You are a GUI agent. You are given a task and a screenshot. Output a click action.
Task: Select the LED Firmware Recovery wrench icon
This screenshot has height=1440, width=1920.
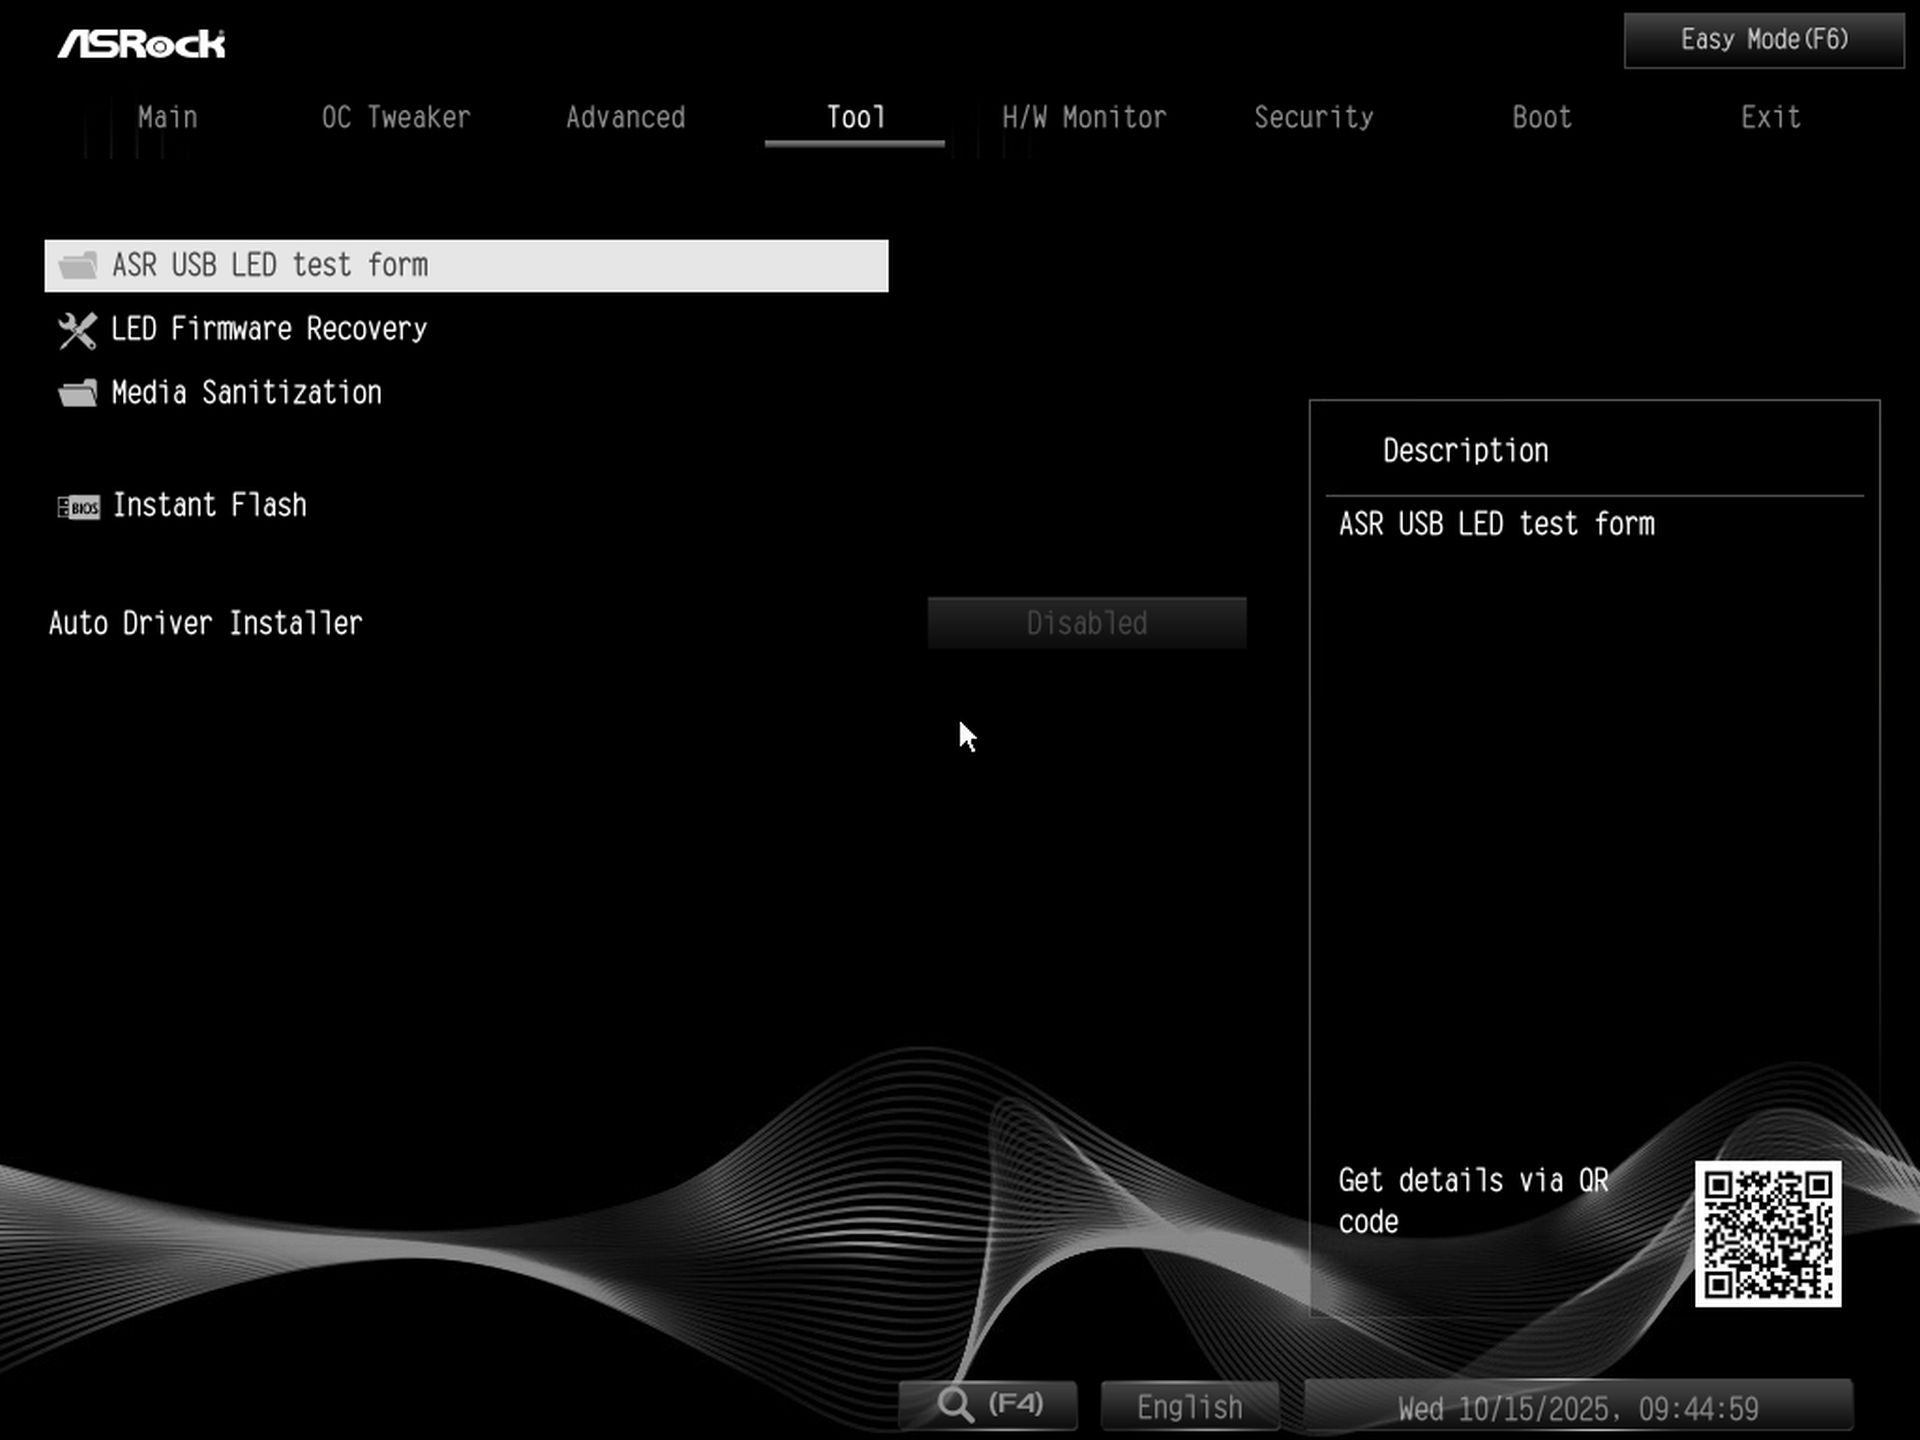tap(76, 329)
